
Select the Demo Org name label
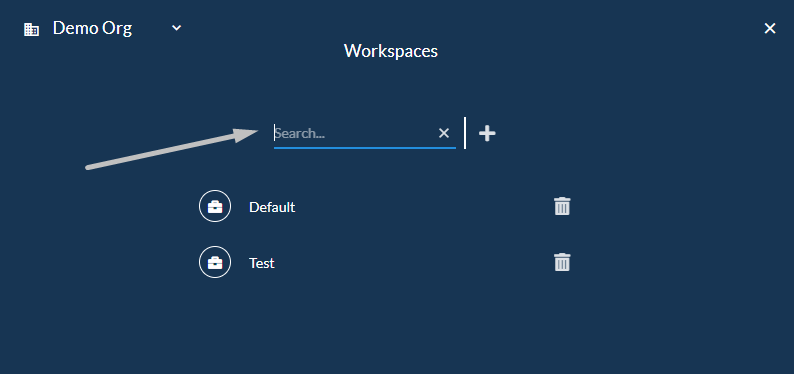(x=92, y=28)
